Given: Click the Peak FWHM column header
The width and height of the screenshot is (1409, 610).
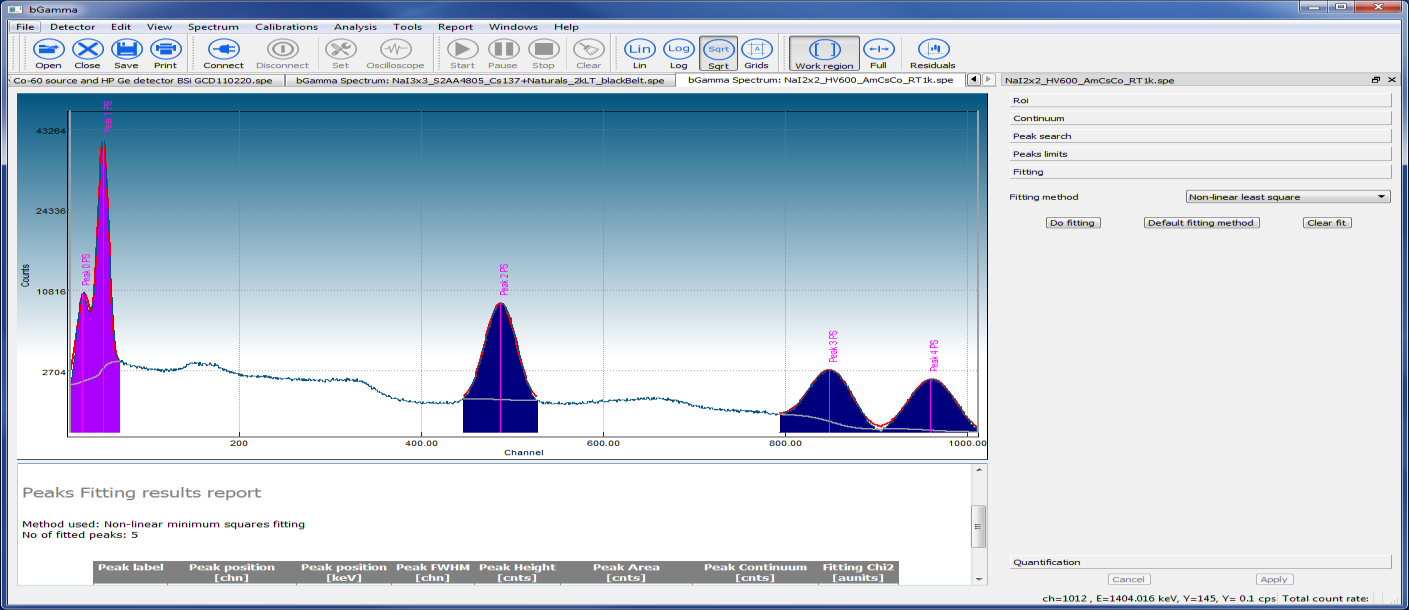Looking at the screenshot, I should click(433, 572).
